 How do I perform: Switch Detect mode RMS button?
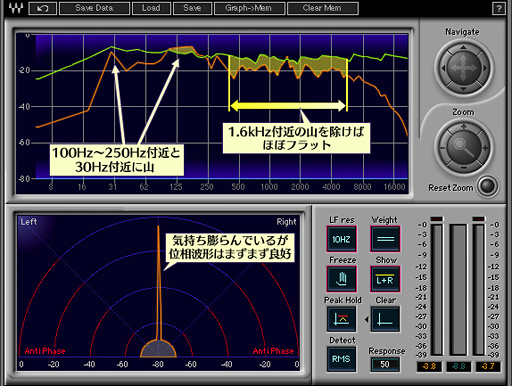pos(341,359)
